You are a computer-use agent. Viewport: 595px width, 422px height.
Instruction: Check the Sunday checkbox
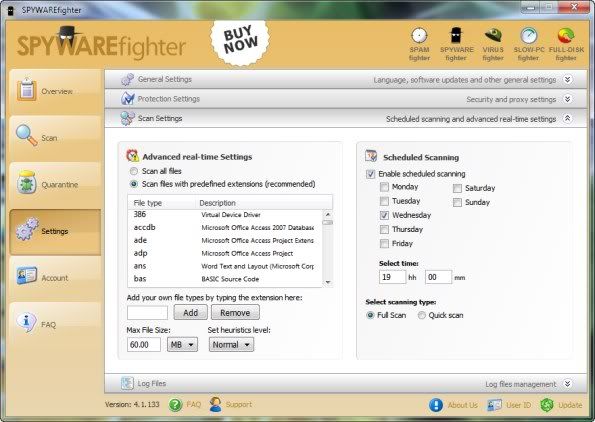[457, 202]
